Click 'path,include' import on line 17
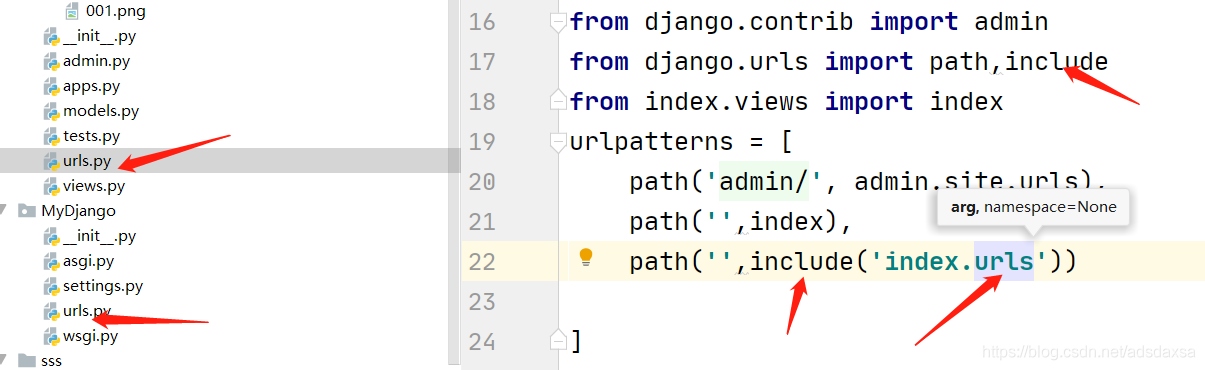 (1019, 62)
